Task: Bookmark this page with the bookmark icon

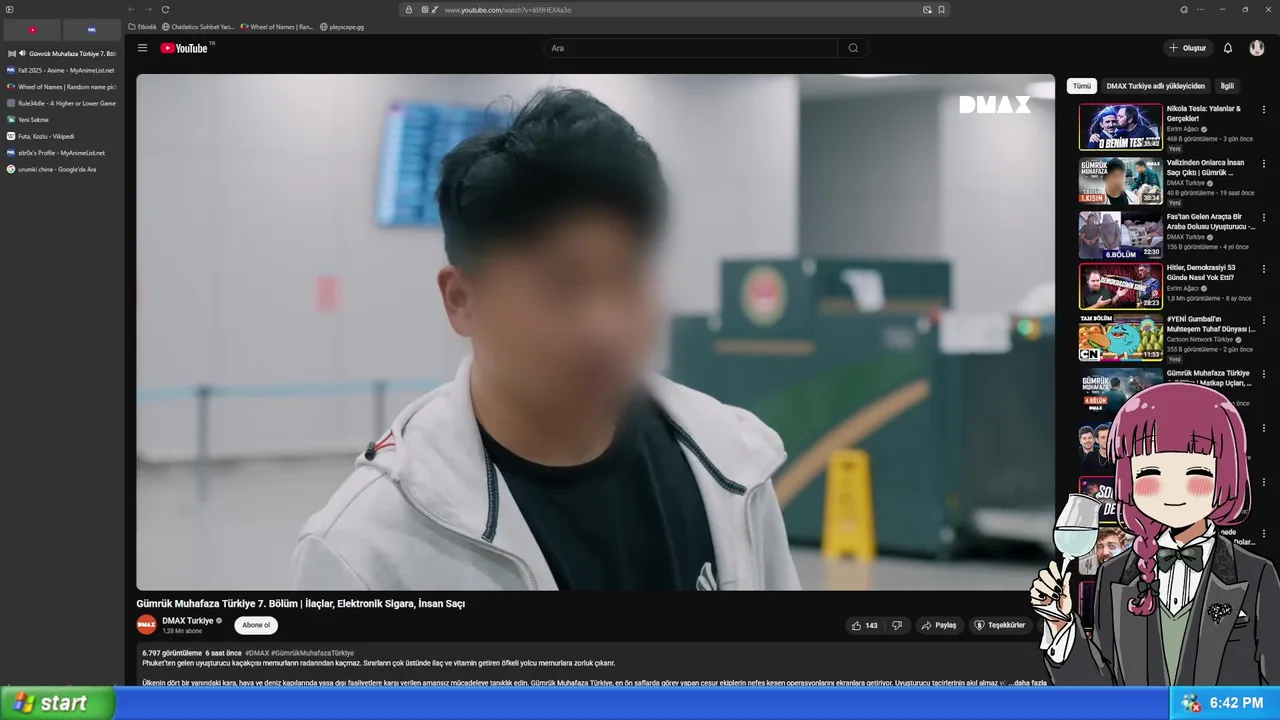Action: point(941,10)
